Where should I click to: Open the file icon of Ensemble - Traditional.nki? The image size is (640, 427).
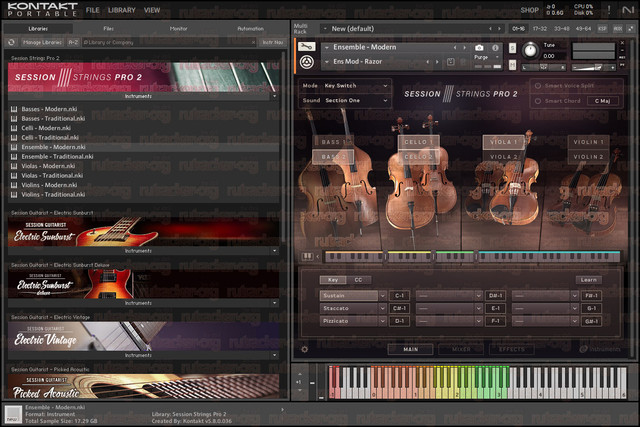pos(14,156)
